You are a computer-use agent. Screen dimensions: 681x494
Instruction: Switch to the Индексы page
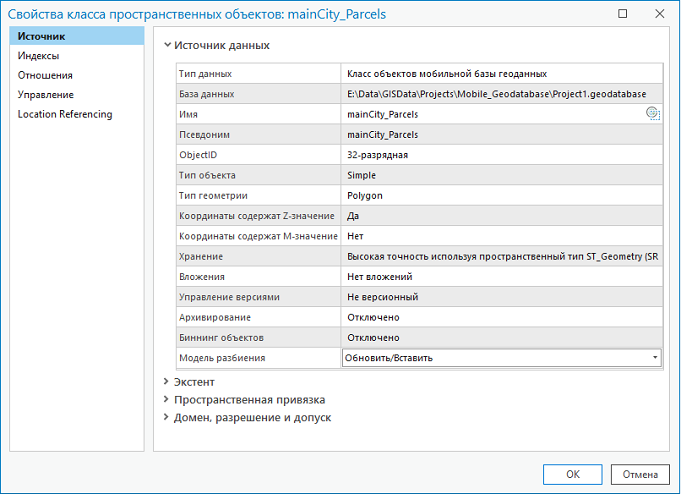pyautogui.click(x=38, y=56)
